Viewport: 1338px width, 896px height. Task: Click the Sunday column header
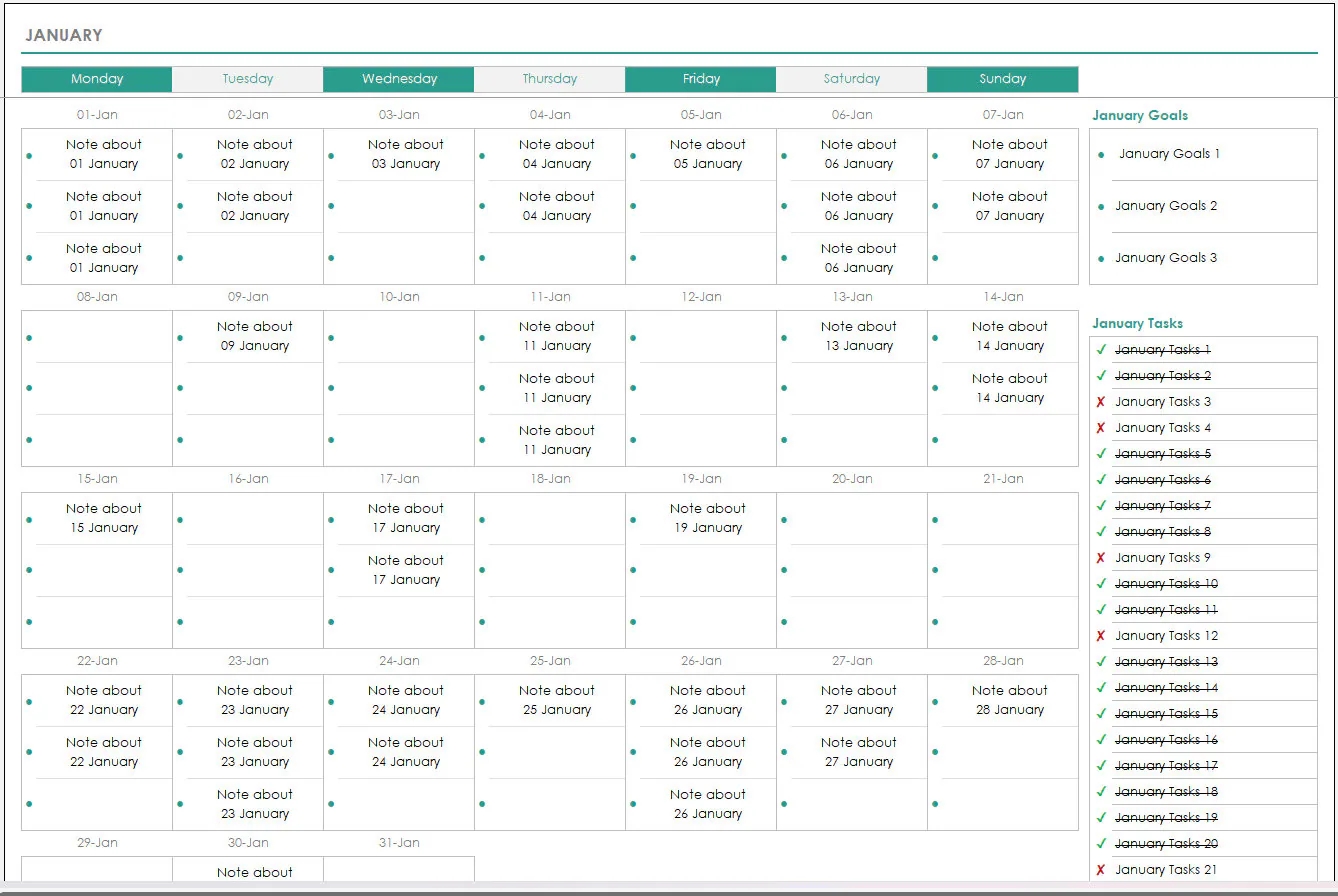tap(1002, 79)
